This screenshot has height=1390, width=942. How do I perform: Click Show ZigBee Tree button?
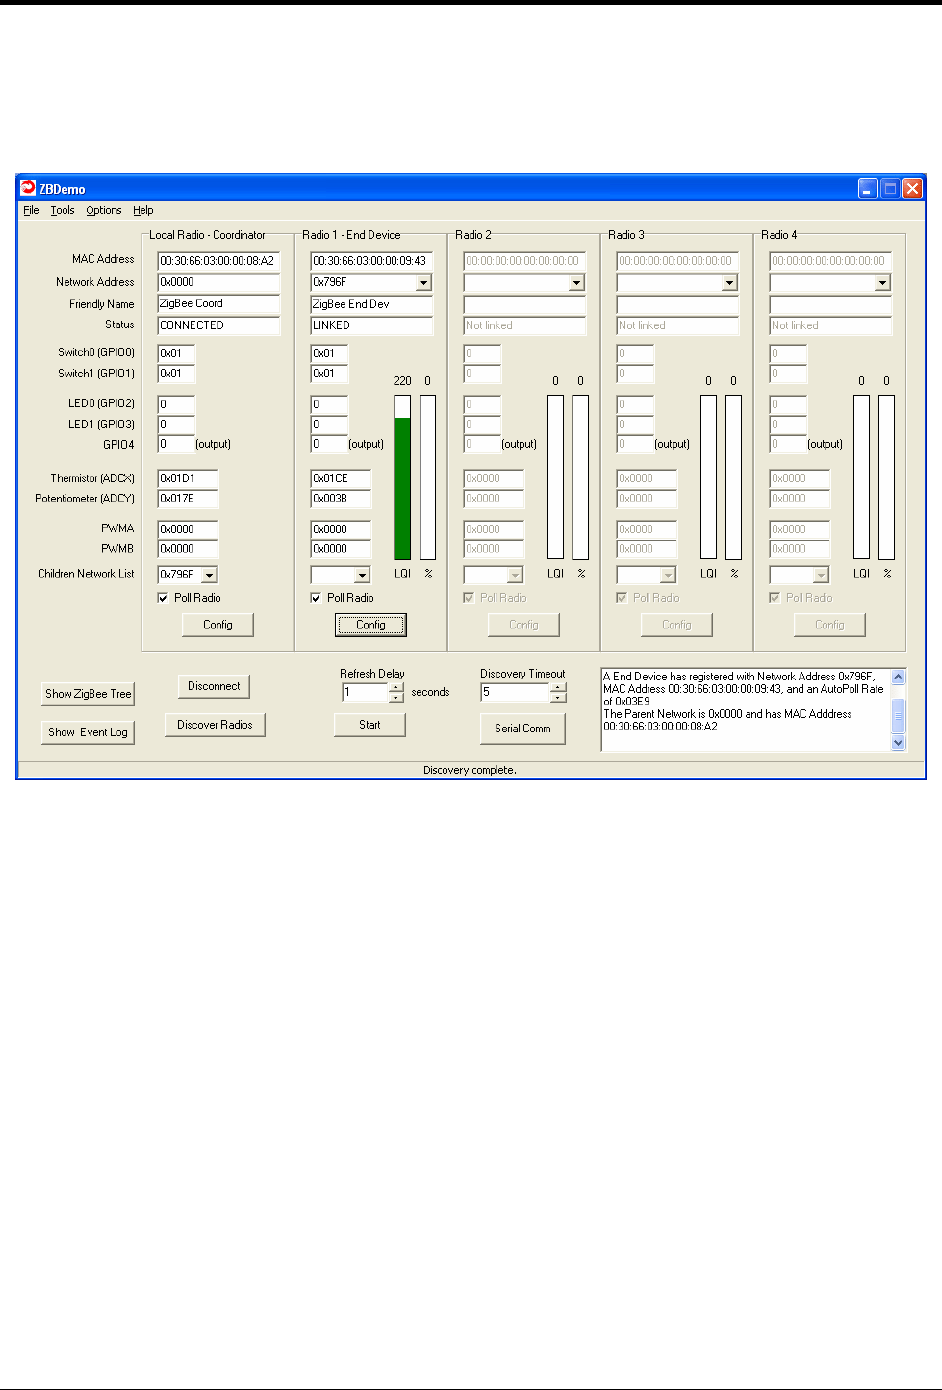click(x=88, y=694)
